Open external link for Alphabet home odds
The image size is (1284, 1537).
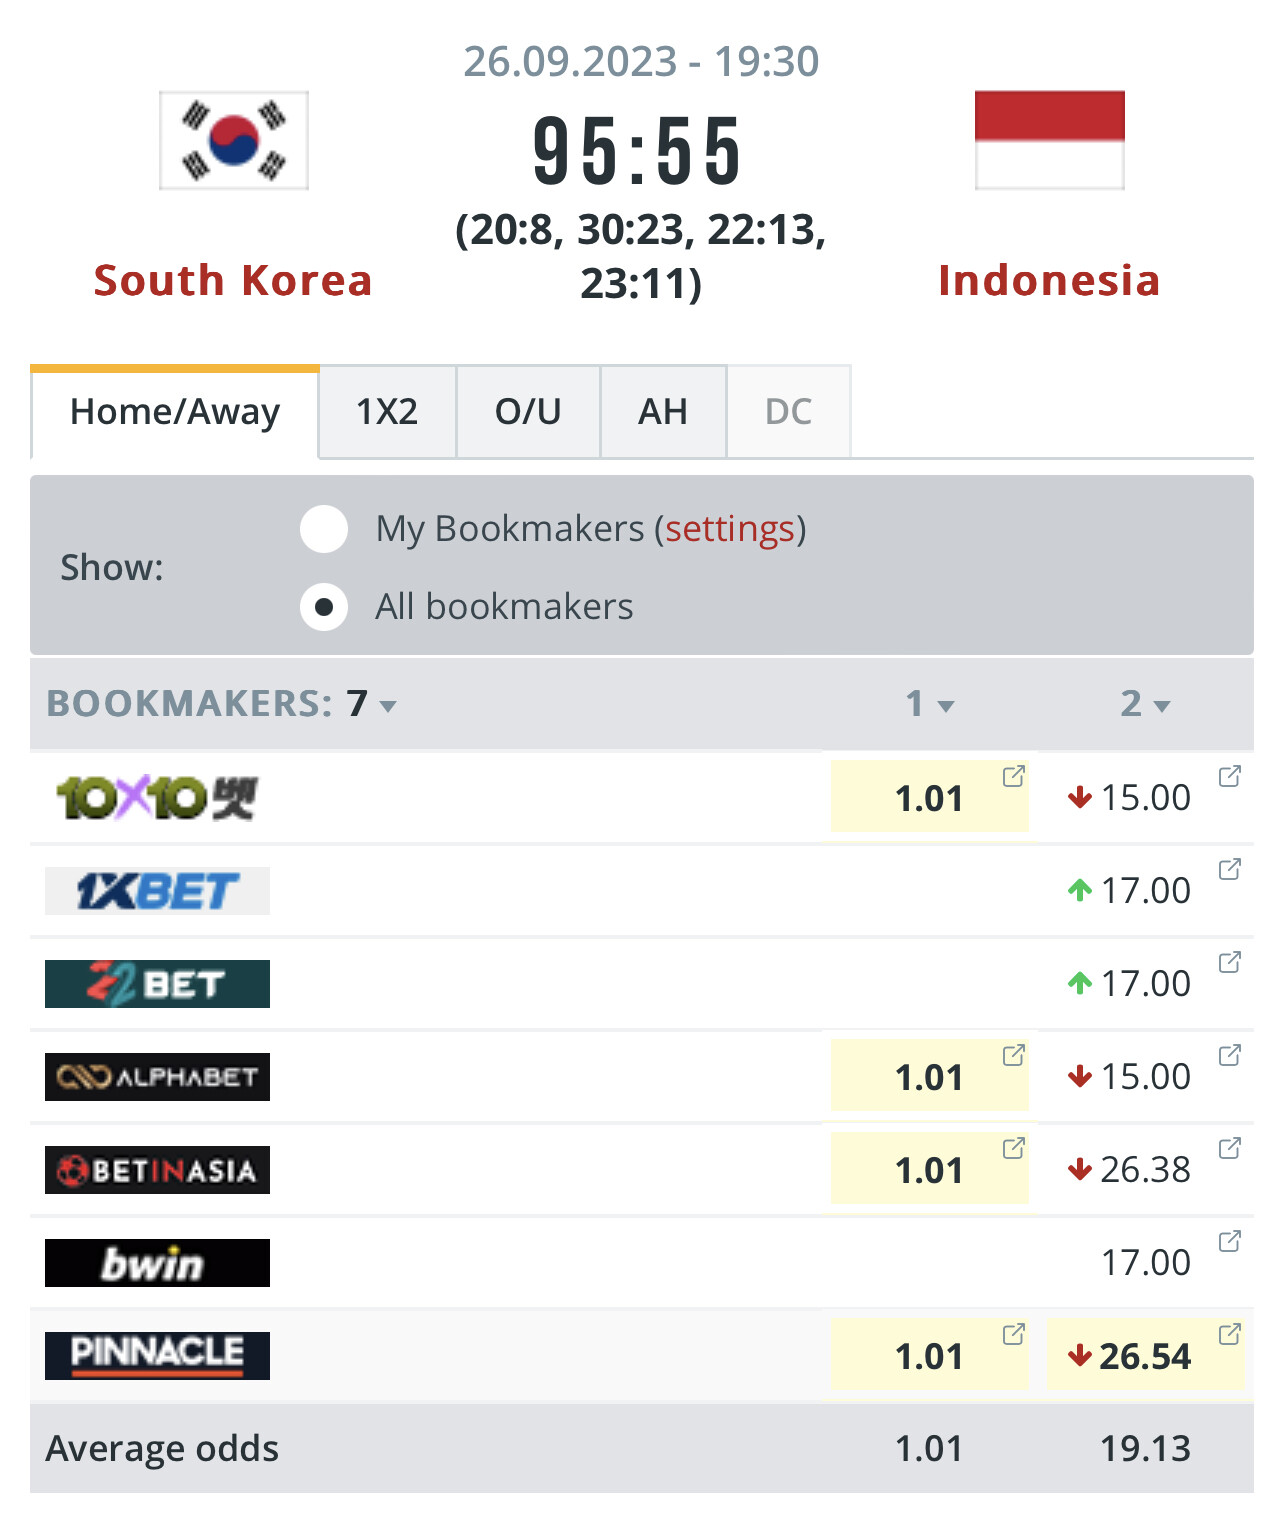(x=1013, y=1055)
